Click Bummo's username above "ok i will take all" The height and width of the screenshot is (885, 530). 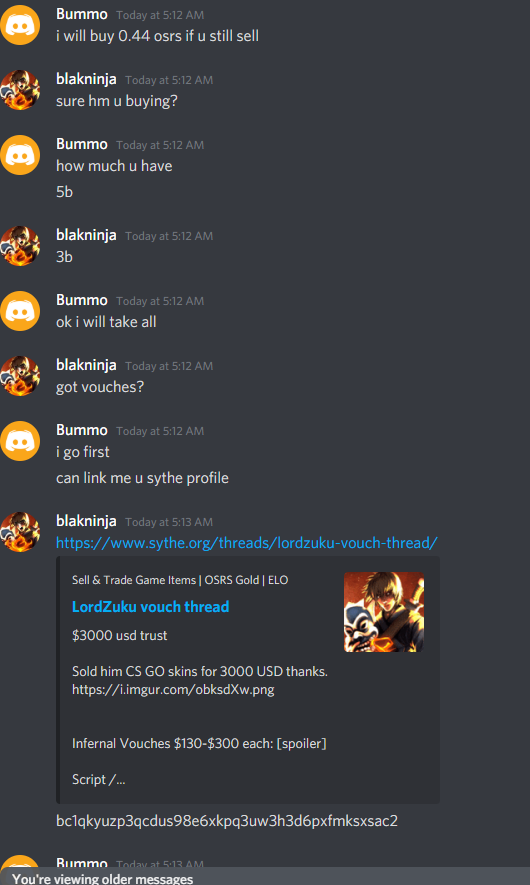(82, 300)
